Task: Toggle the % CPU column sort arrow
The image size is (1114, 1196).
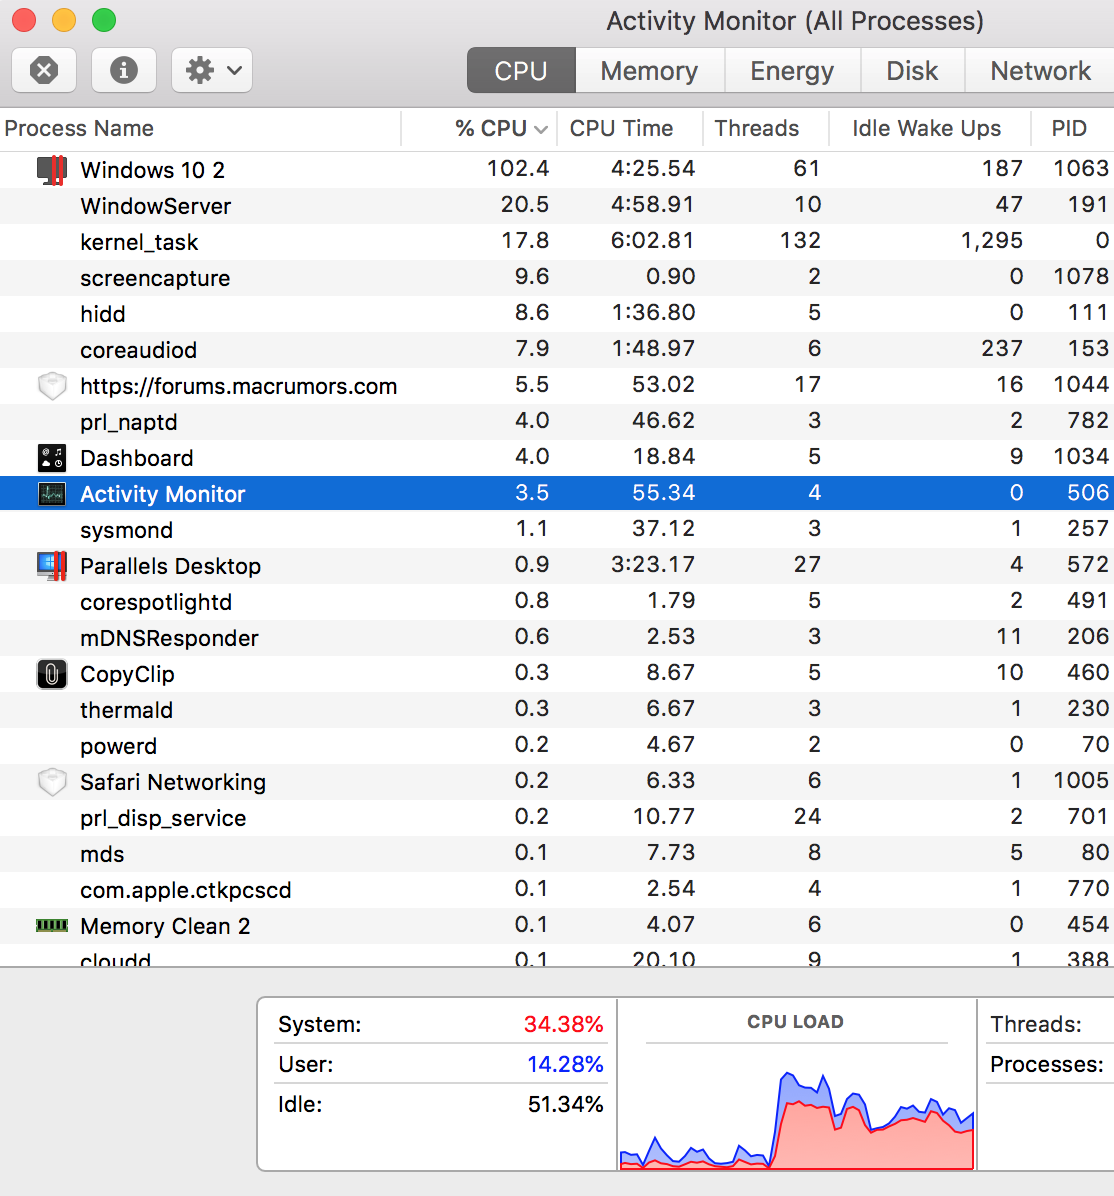Action: pyautogui.click(x=541, y=130)
